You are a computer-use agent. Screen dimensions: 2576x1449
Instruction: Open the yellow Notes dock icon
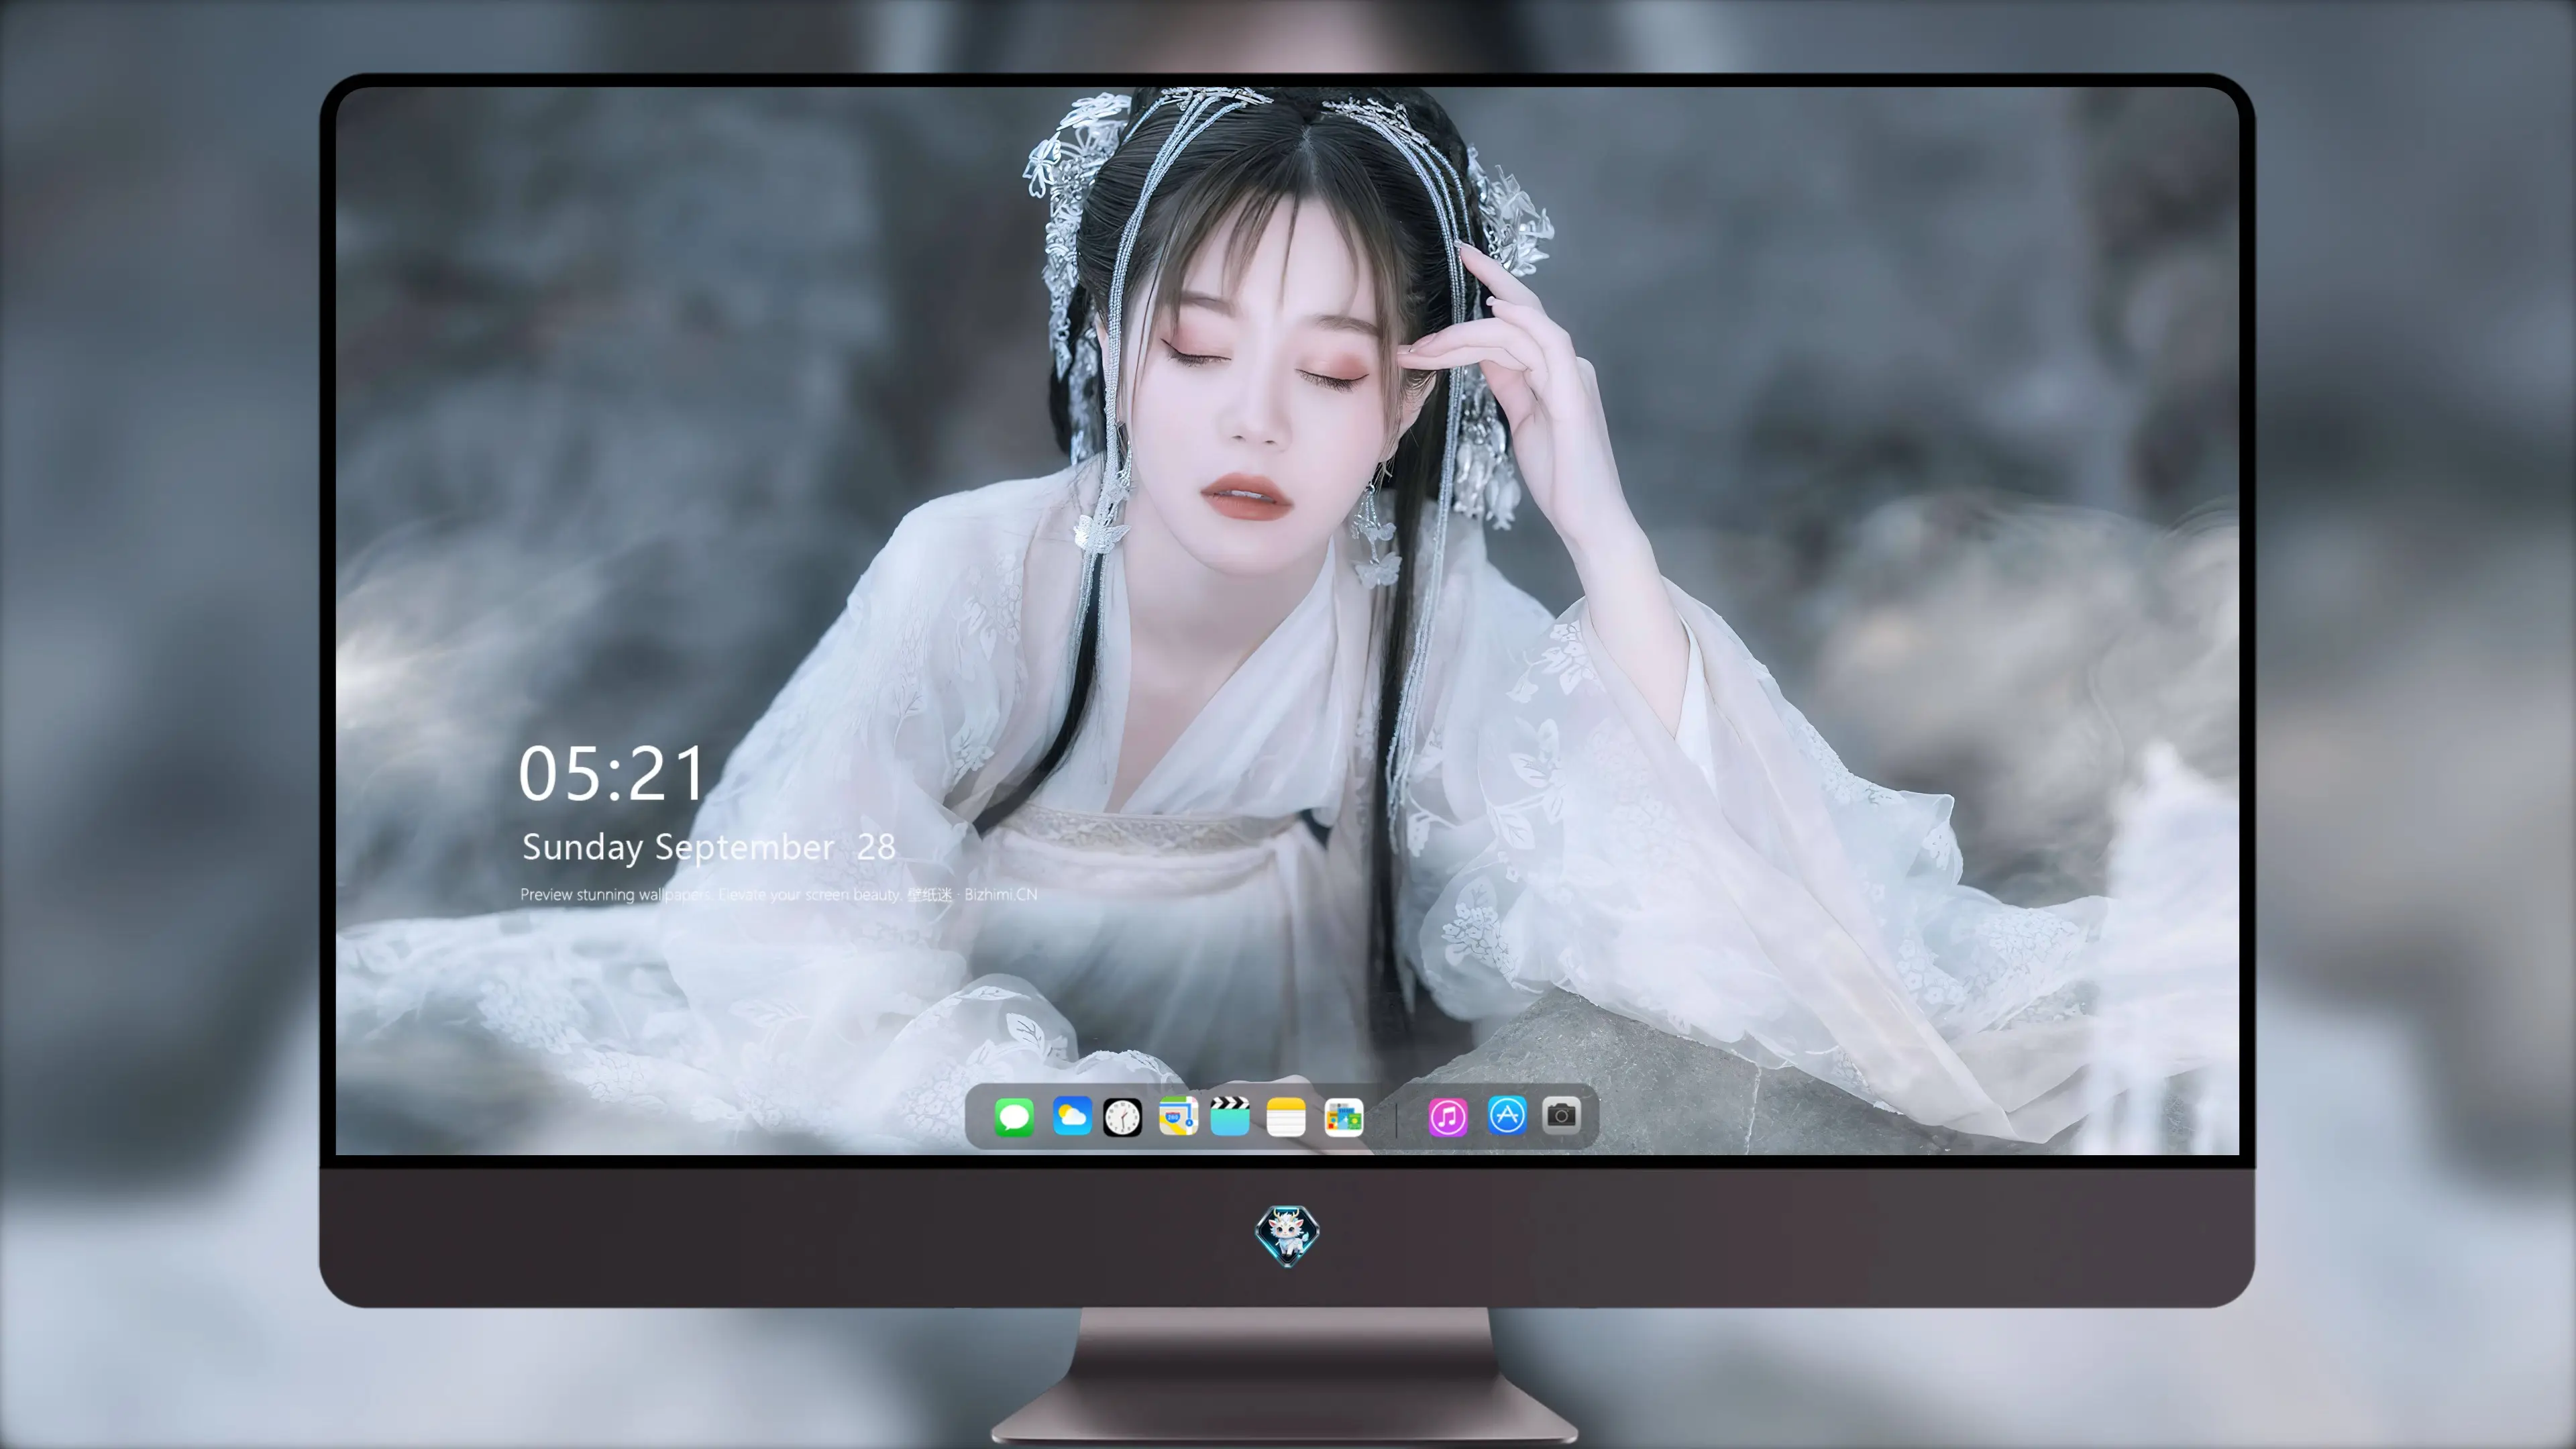(x=1286, y=1116)
